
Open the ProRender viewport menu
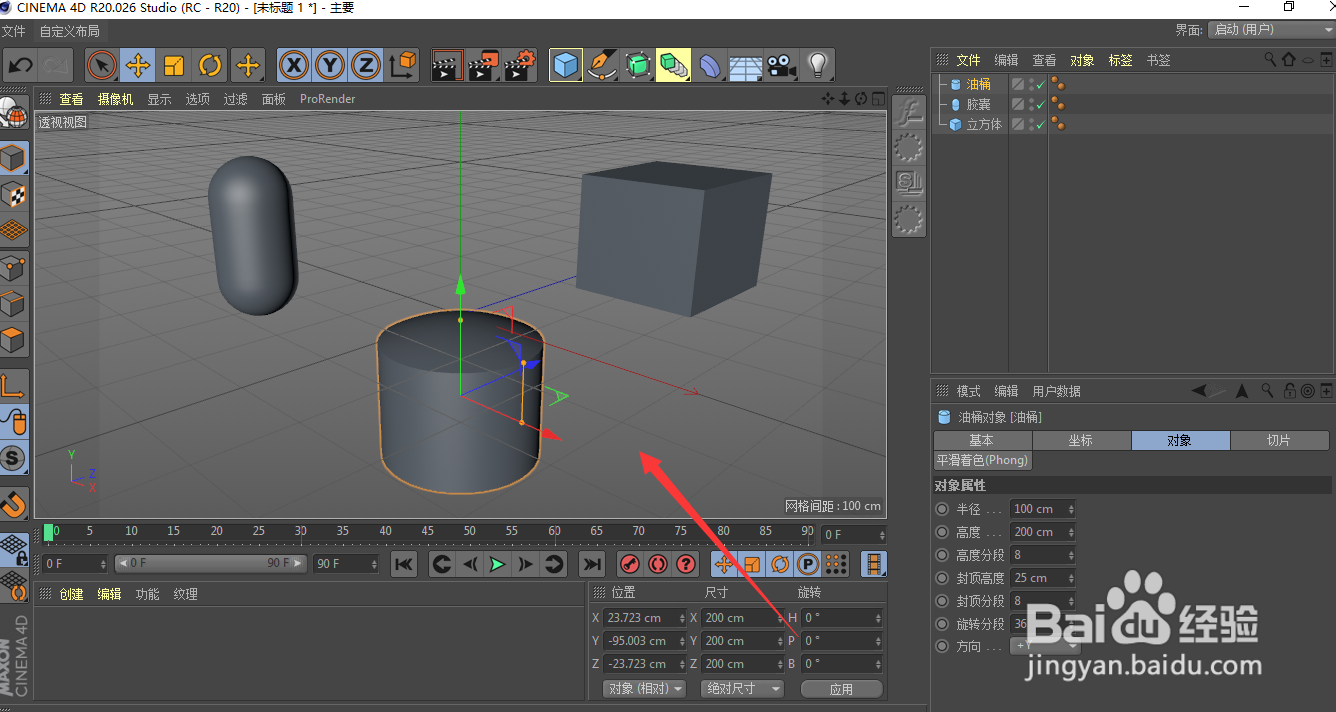pyautogui.click(x=327, y=99)
